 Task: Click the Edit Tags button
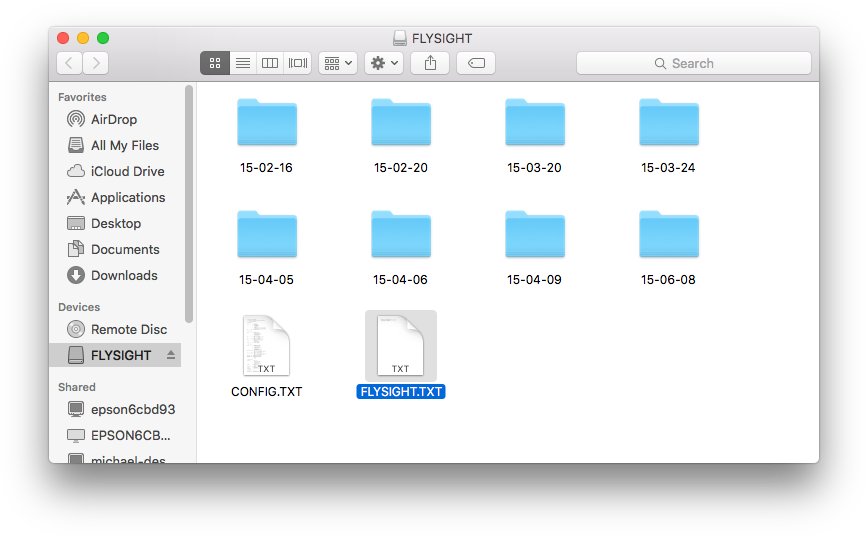tap(476, 63)
